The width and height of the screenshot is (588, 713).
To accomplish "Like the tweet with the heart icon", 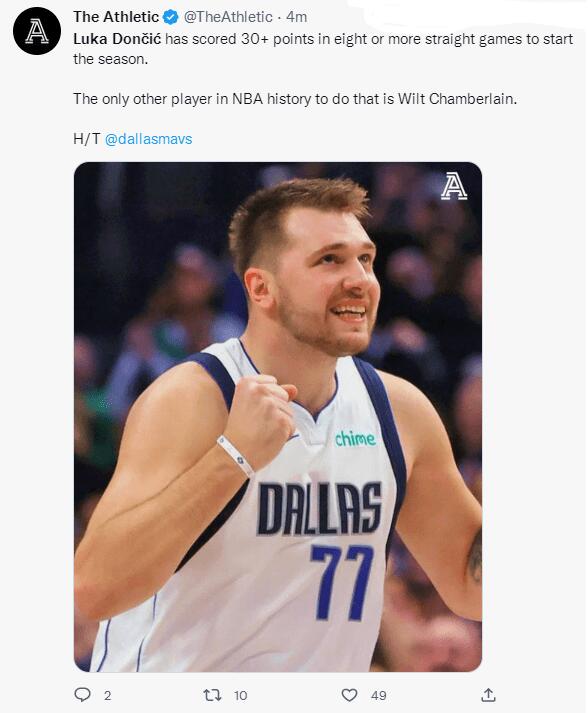I will tap(349, 695).
